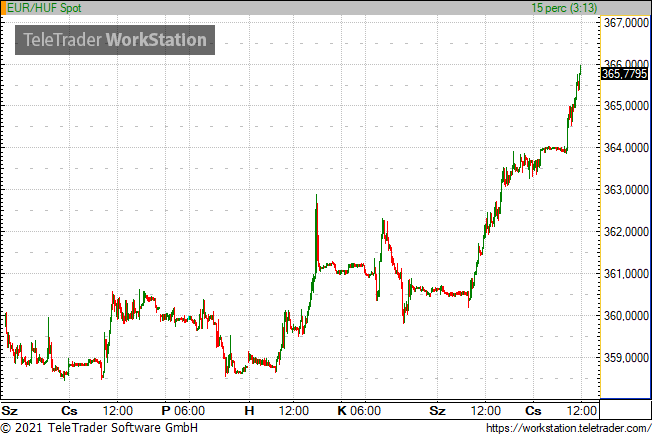Open the workstation.teletrader.com link
Screen dimensions: 652x437
point(568,428)
